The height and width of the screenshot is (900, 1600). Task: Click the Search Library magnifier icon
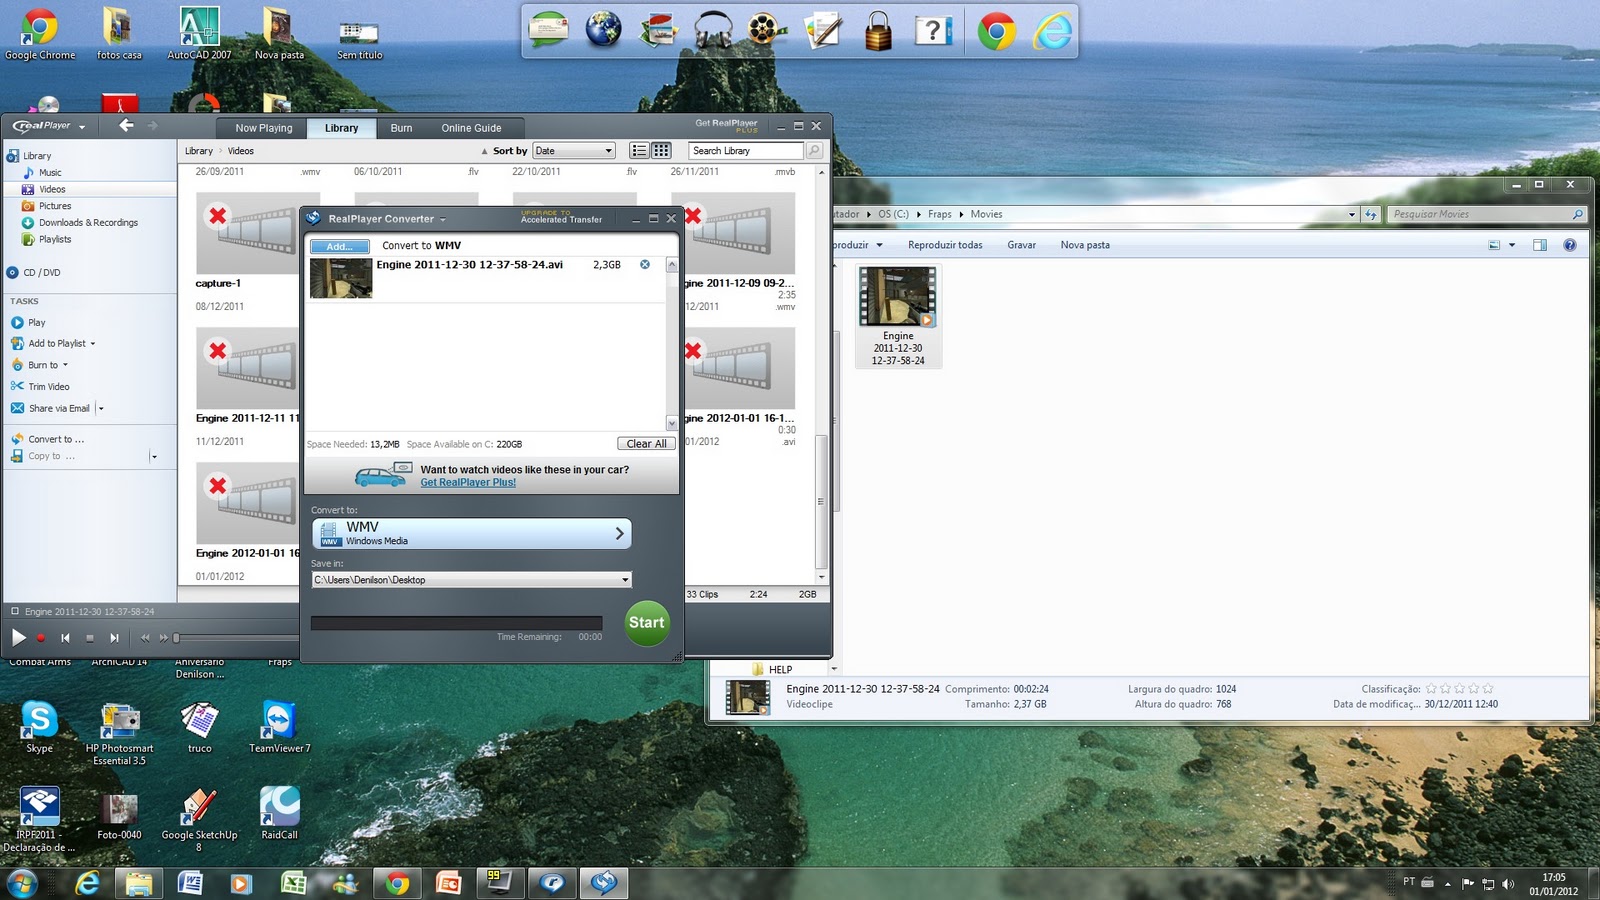point(814,151)
